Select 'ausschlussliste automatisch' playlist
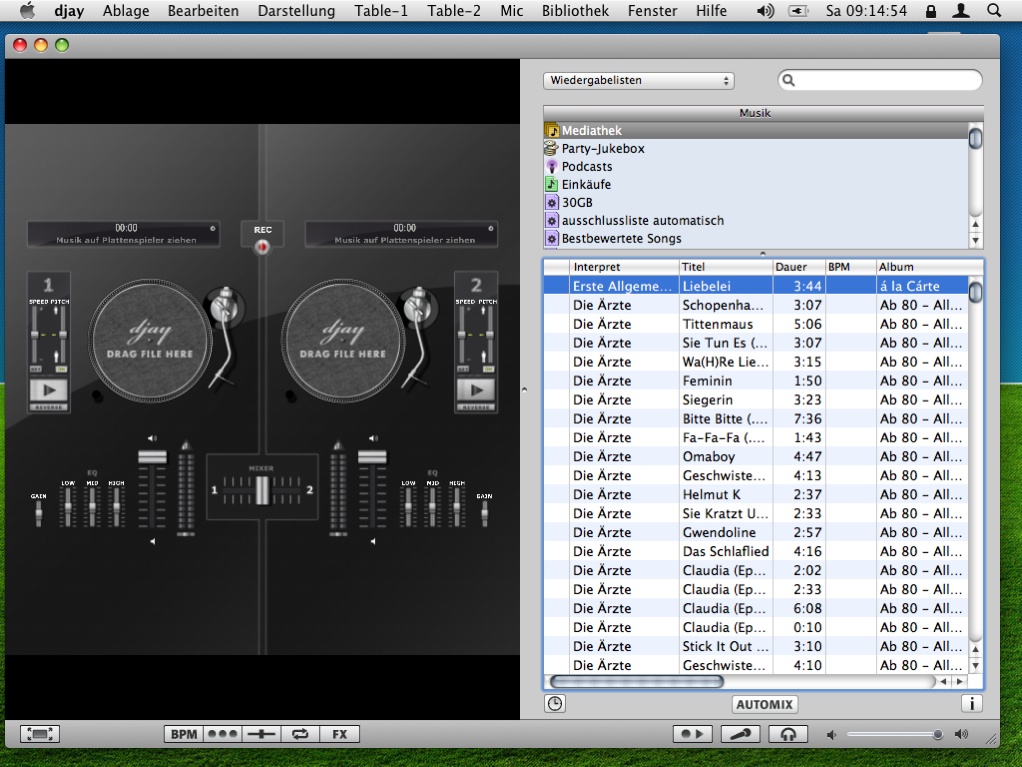The image size is (1022, 767). 756,220
